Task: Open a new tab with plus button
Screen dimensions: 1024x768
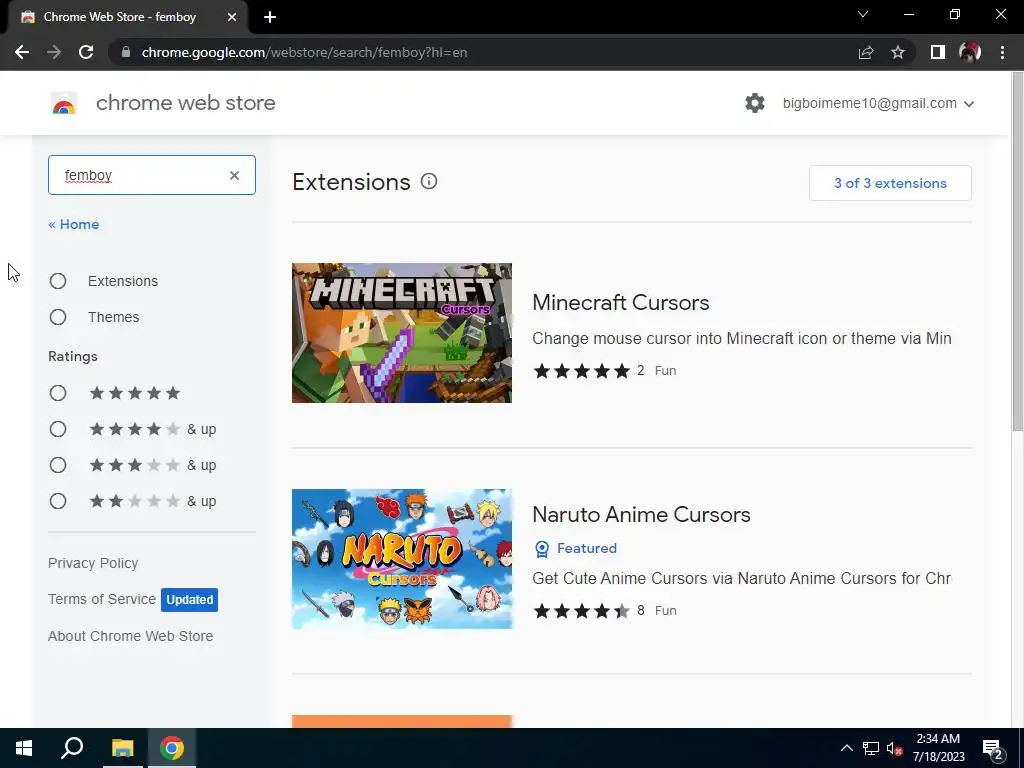Action: coord(270,17)
